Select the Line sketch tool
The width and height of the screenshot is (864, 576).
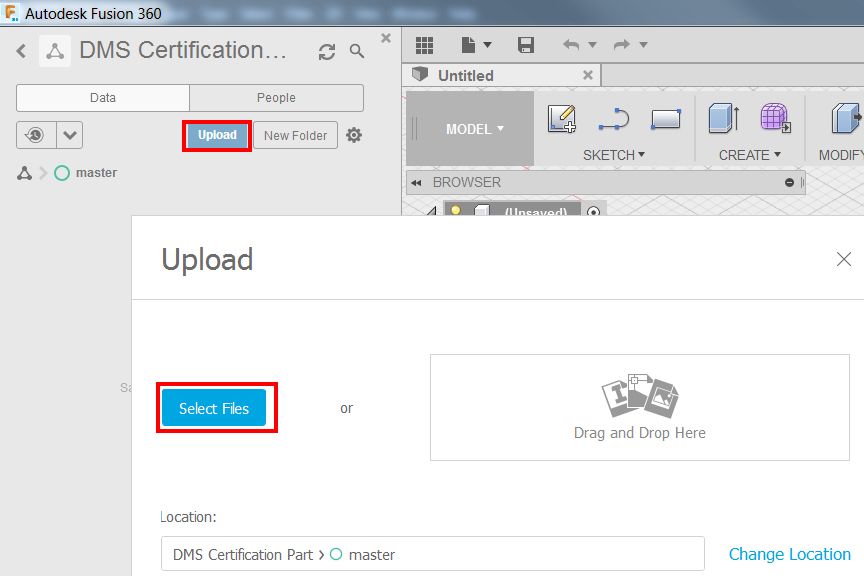(x=613, y=119)
